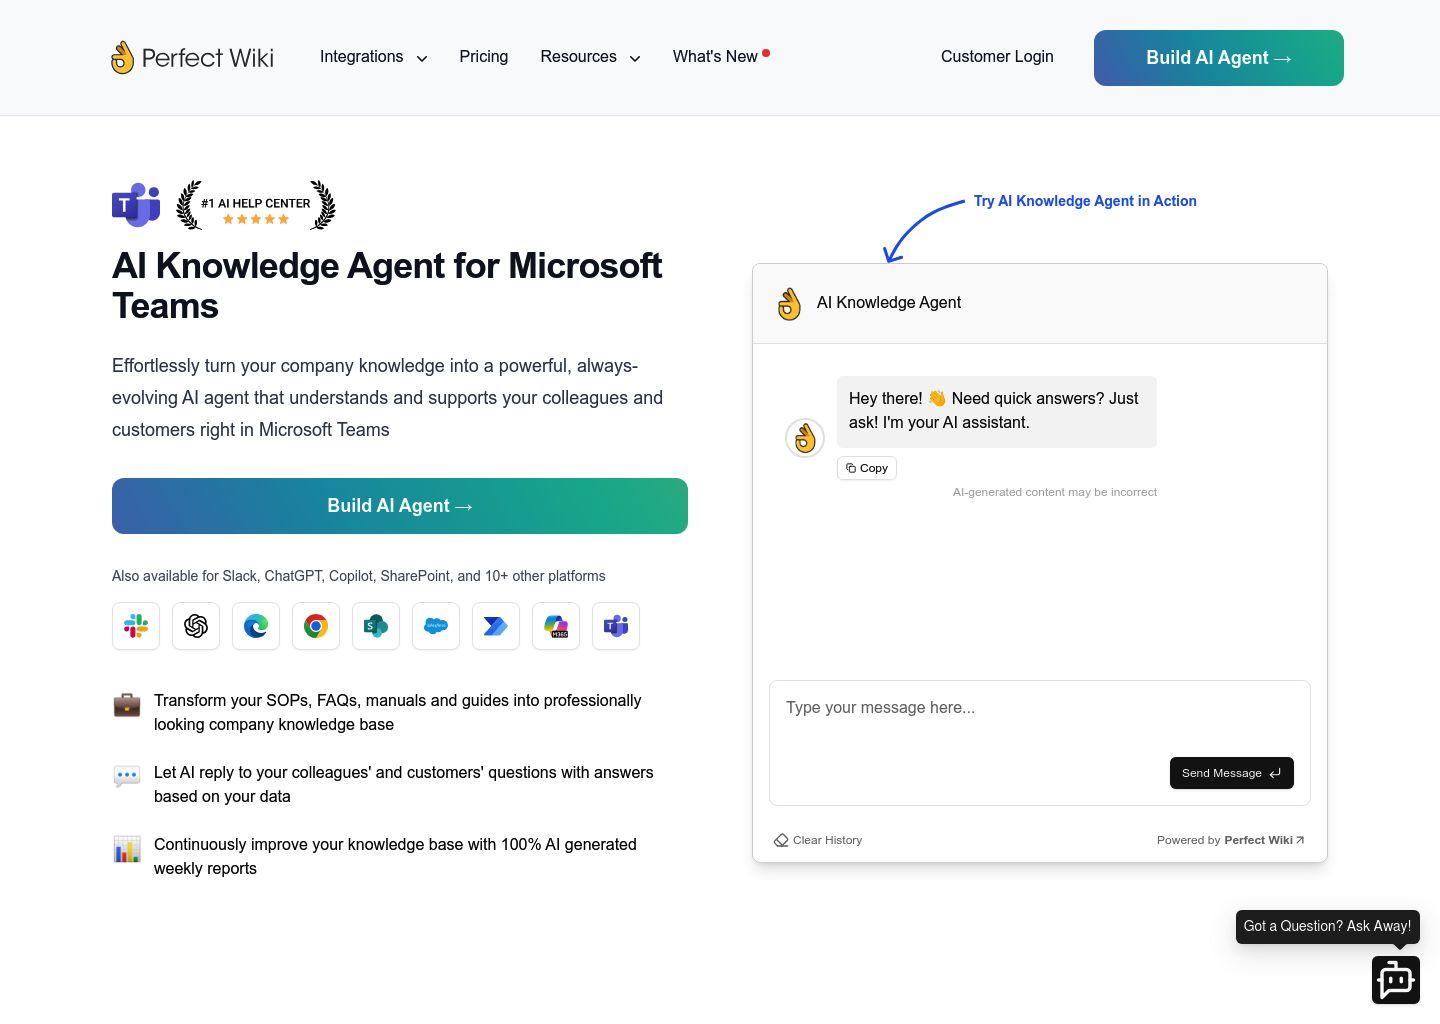Copy the AI assistant's greeting message
This screenshot has width=1440, height=1024.
tap(866, 467)
